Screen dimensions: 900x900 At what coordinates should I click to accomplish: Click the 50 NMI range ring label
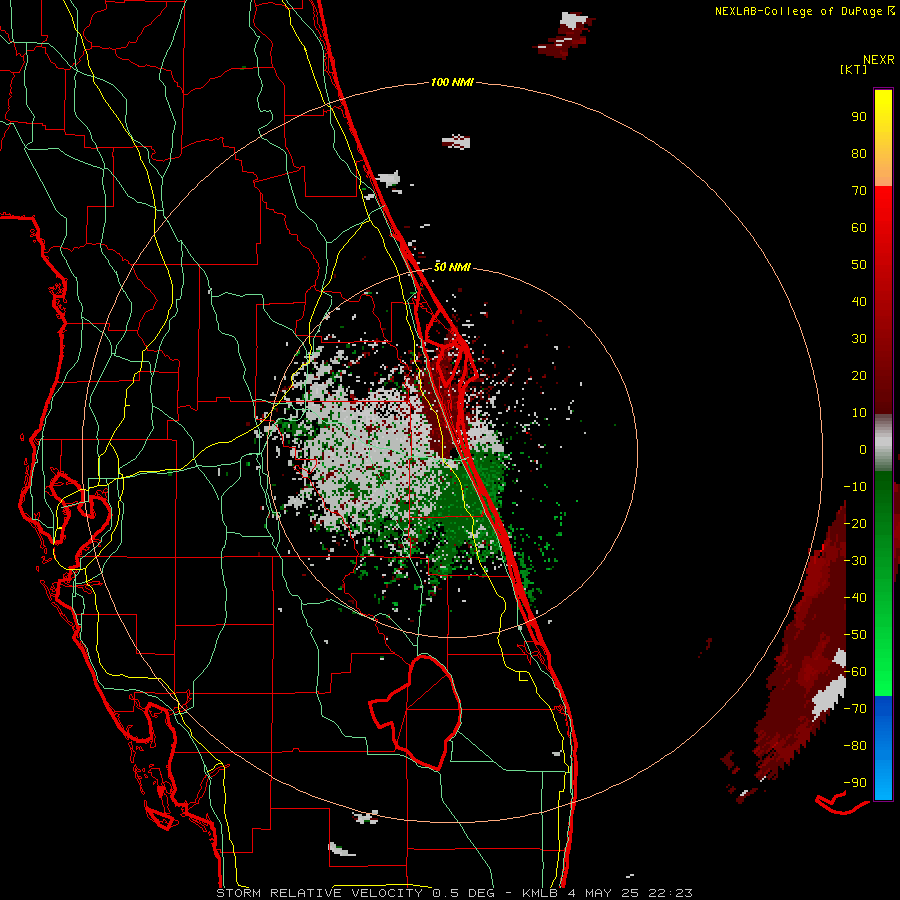[452, 267]
